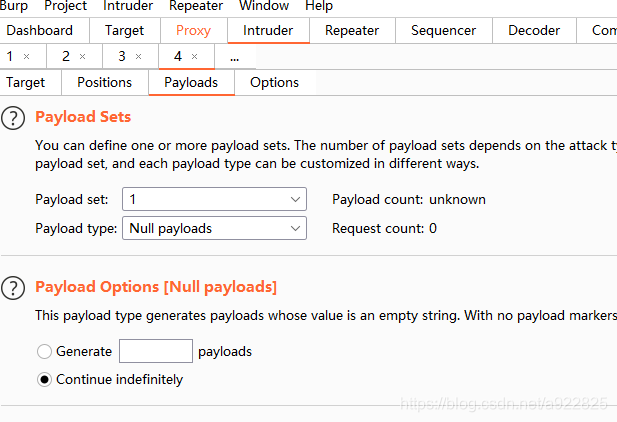Screen dimensions: 617x422
Task: Open help for Payload Options section
Action: 13,288
